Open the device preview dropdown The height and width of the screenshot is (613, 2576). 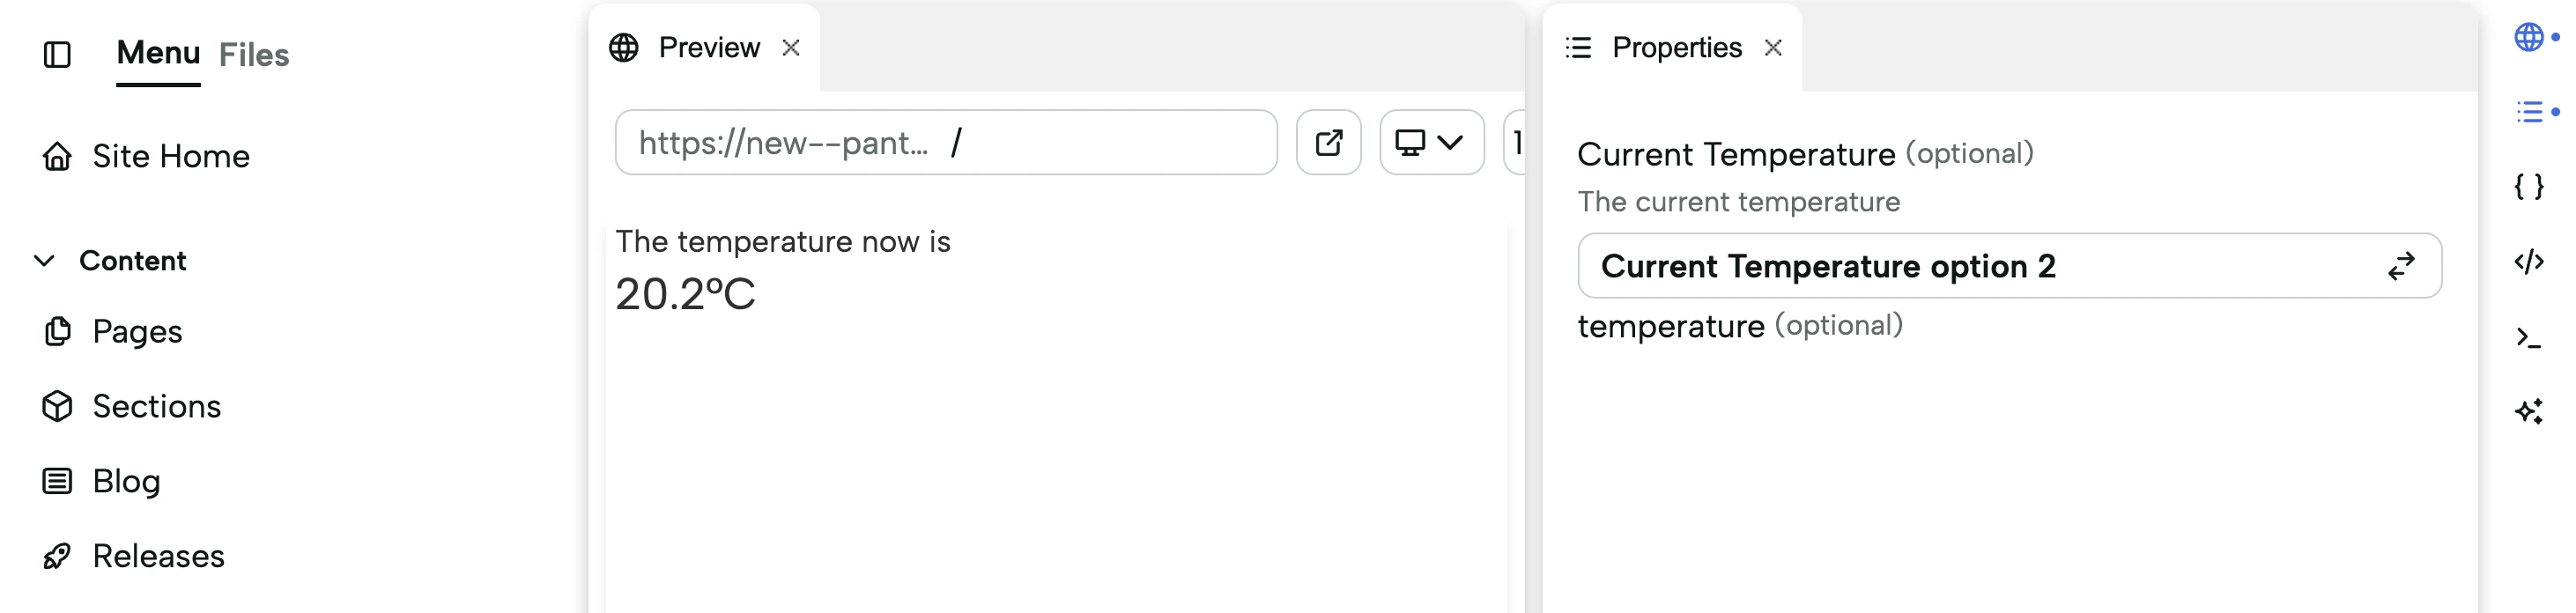pyautogui.click(x=1430, y=142)
